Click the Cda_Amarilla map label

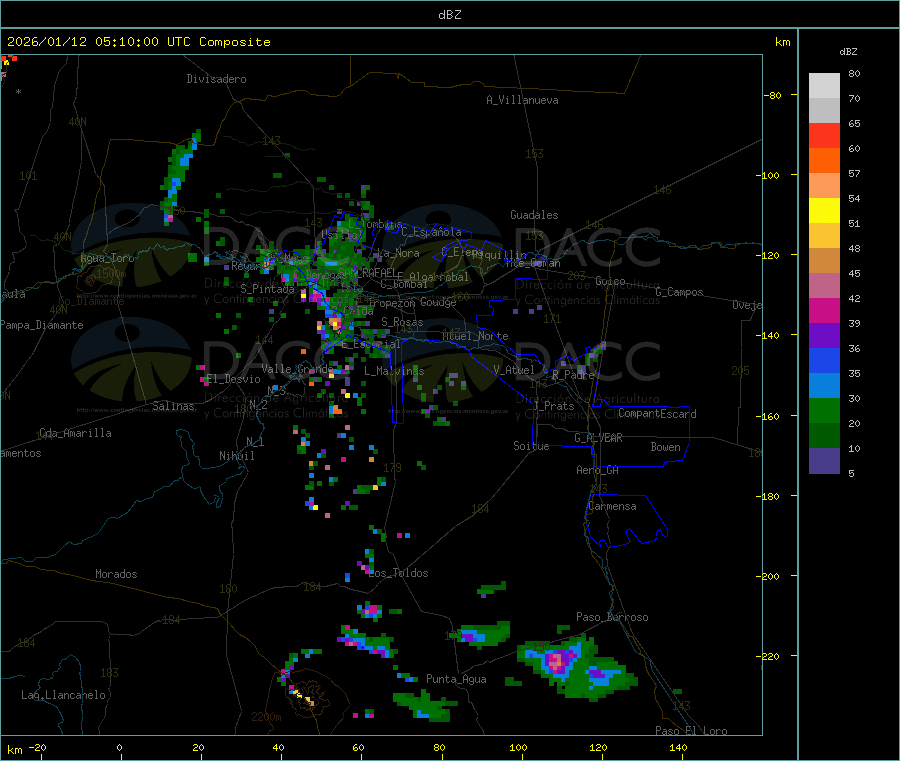(75, 433)
